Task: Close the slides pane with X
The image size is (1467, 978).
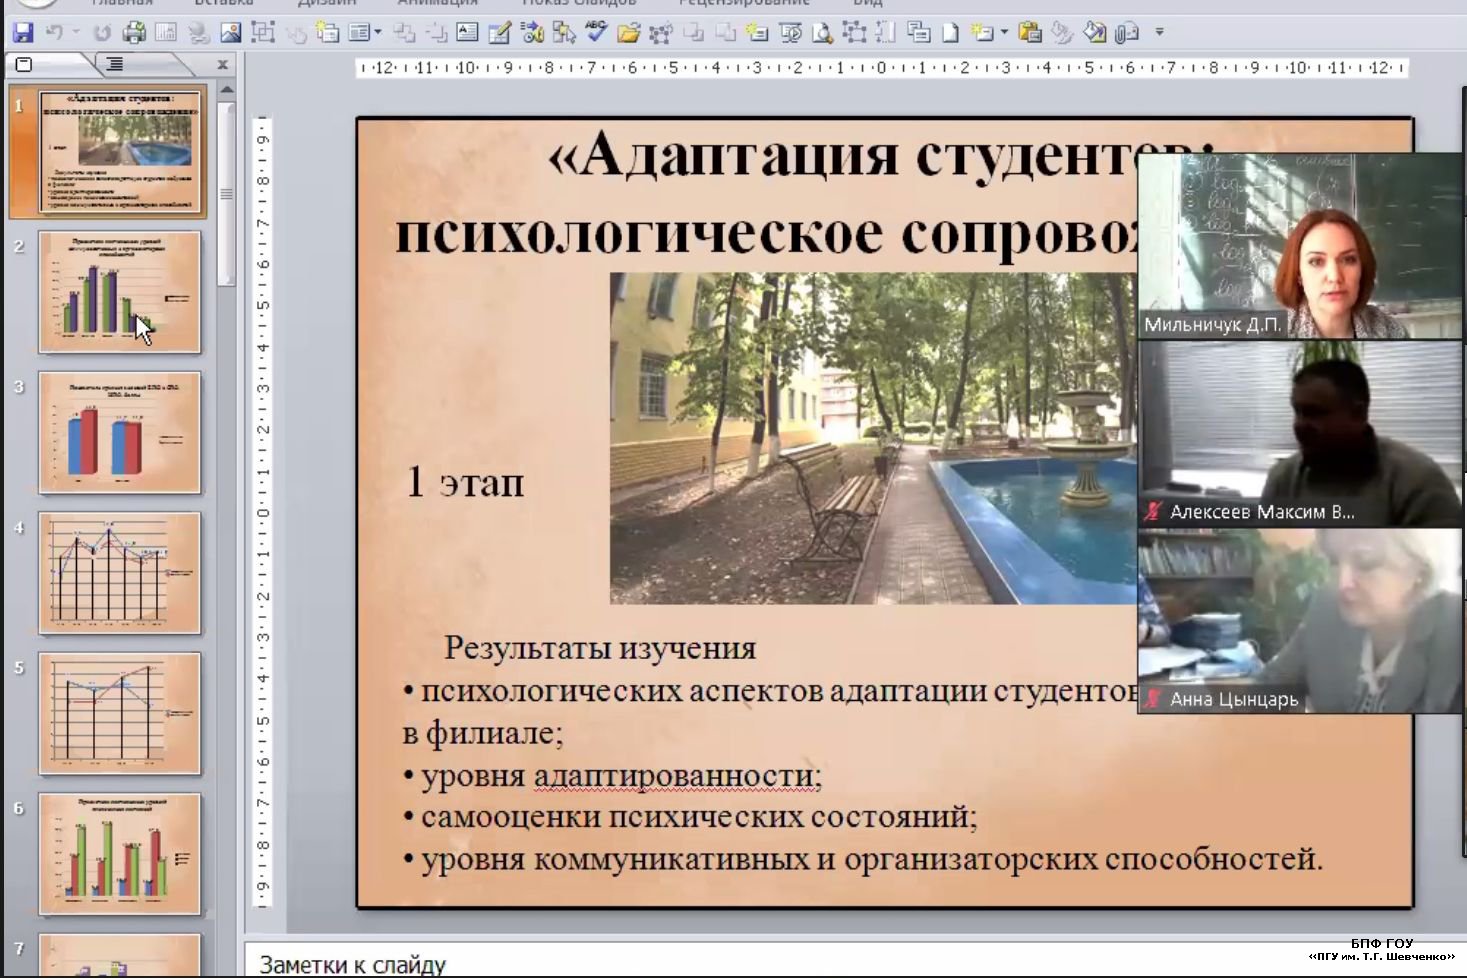Action: pyautogui.click(x=222, y=65)
